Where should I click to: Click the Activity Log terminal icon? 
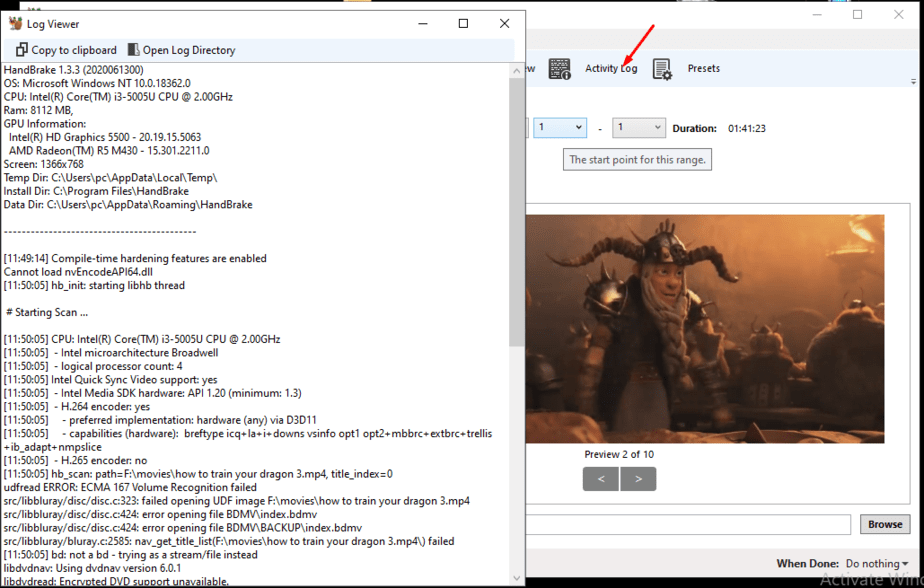tap(559, 69)
